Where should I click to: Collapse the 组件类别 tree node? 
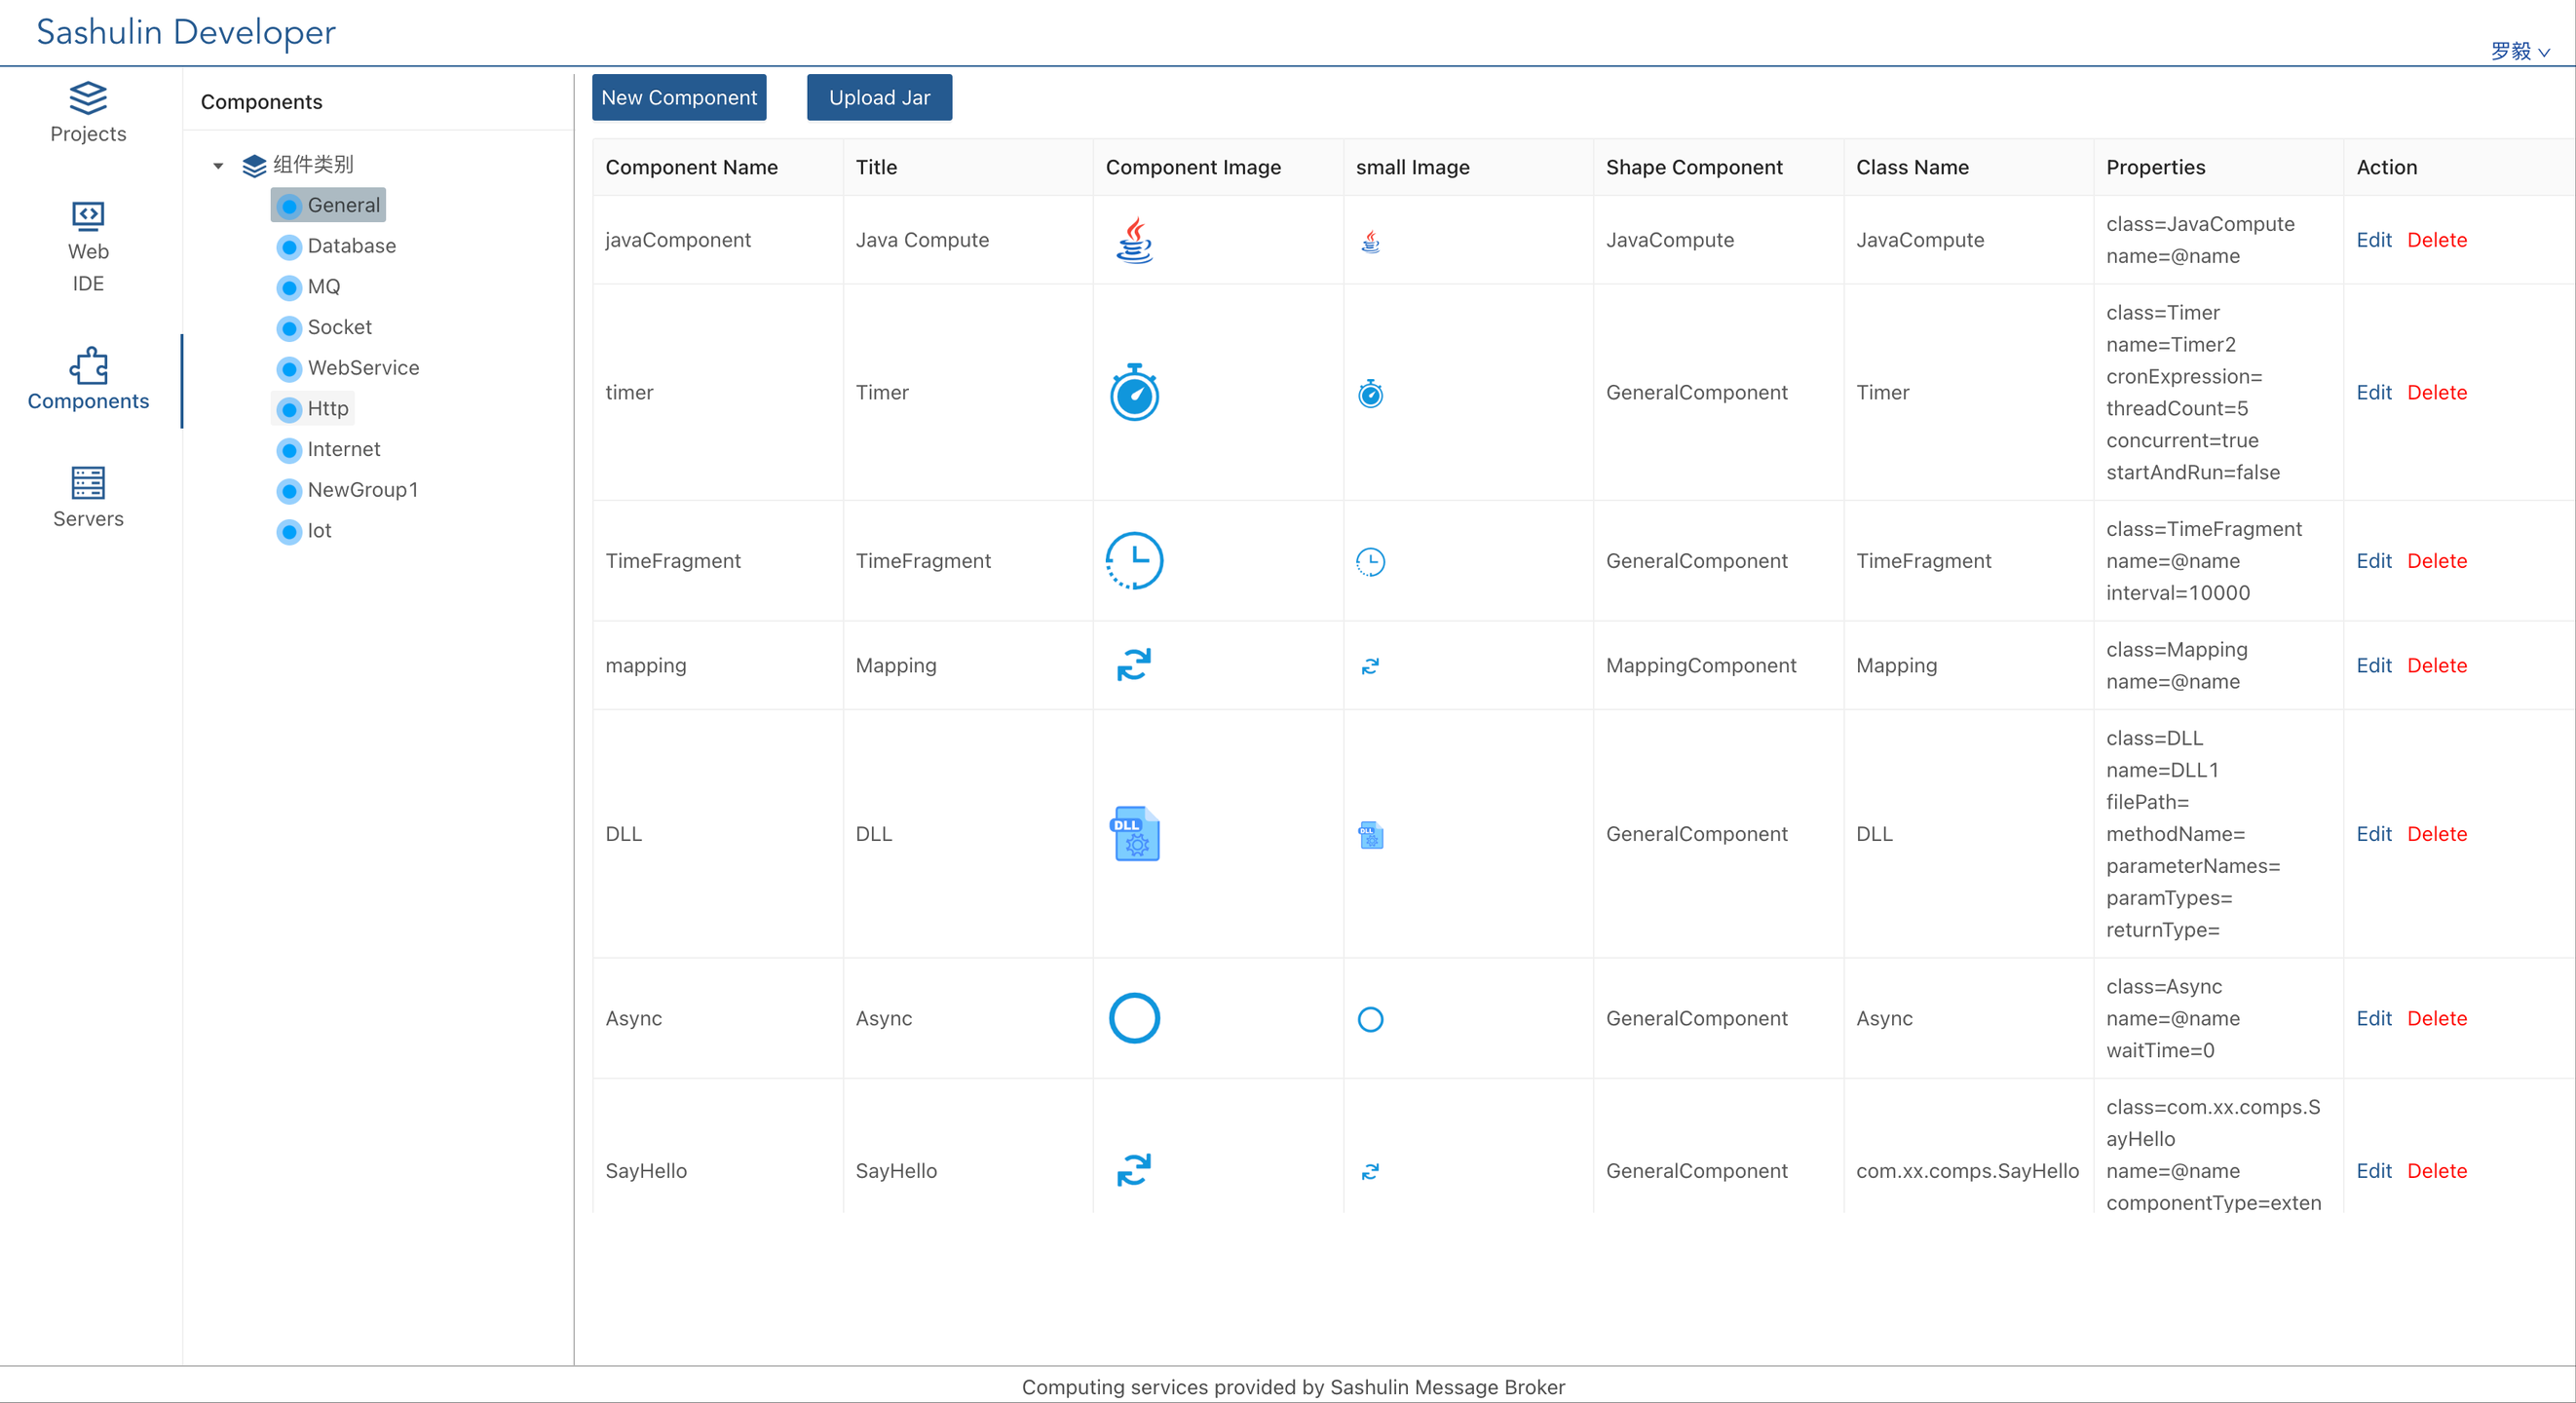click(x=218, y=165)
